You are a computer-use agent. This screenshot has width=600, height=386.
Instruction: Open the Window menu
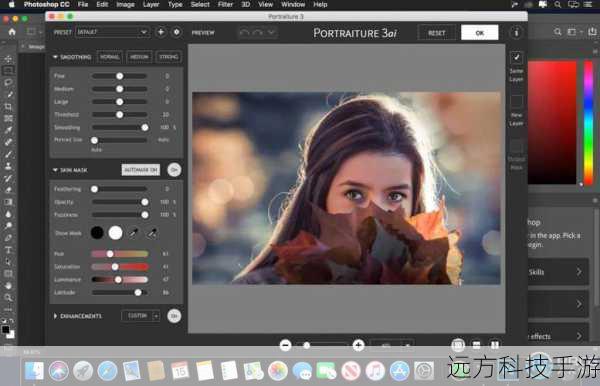click(293, 5)
